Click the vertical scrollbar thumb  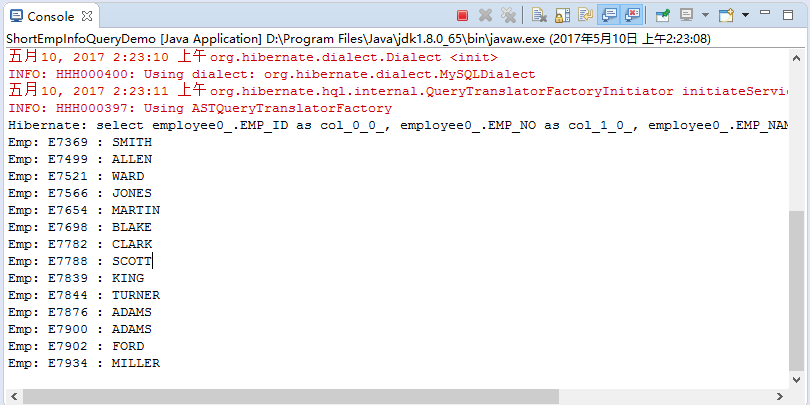click(x=796, y=290)
